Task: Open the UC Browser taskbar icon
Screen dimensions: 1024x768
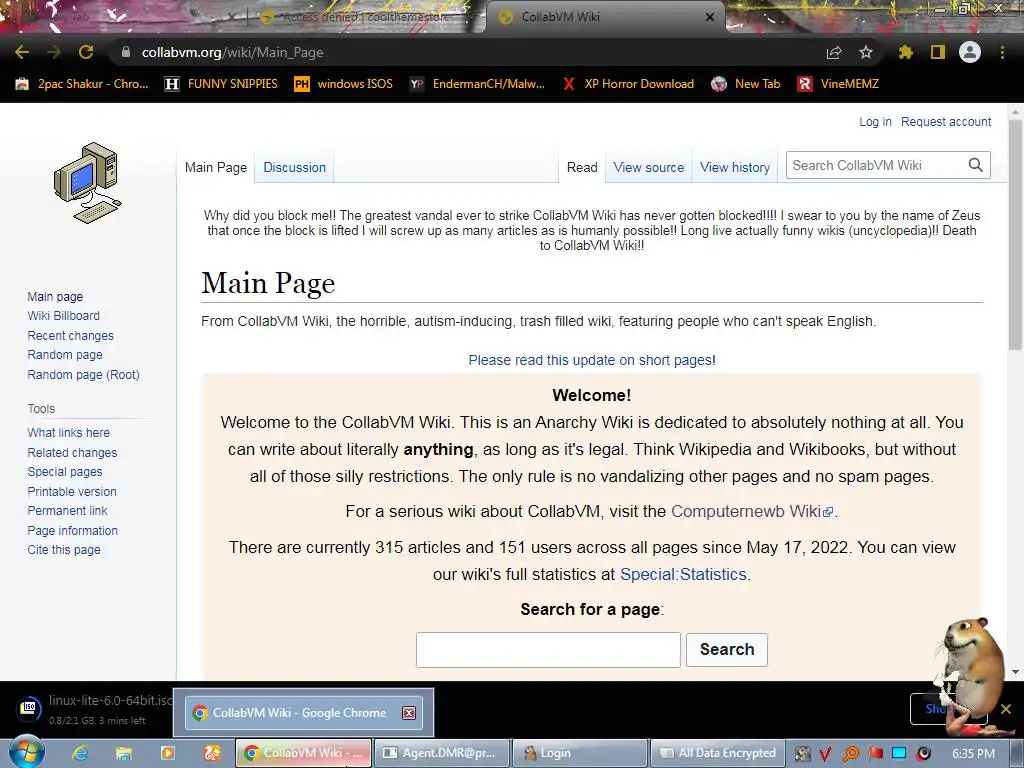Action: click(x=212, y=753)
